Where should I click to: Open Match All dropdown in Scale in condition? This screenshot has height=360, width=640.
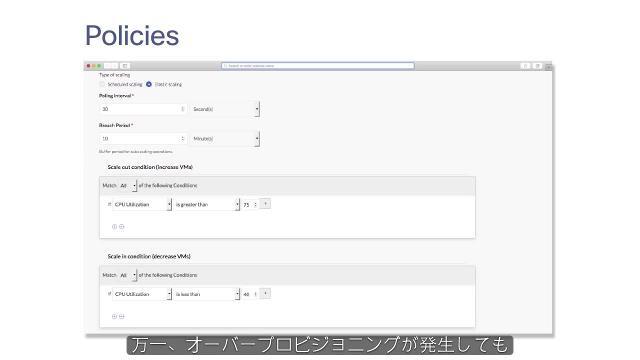[128, 275]
